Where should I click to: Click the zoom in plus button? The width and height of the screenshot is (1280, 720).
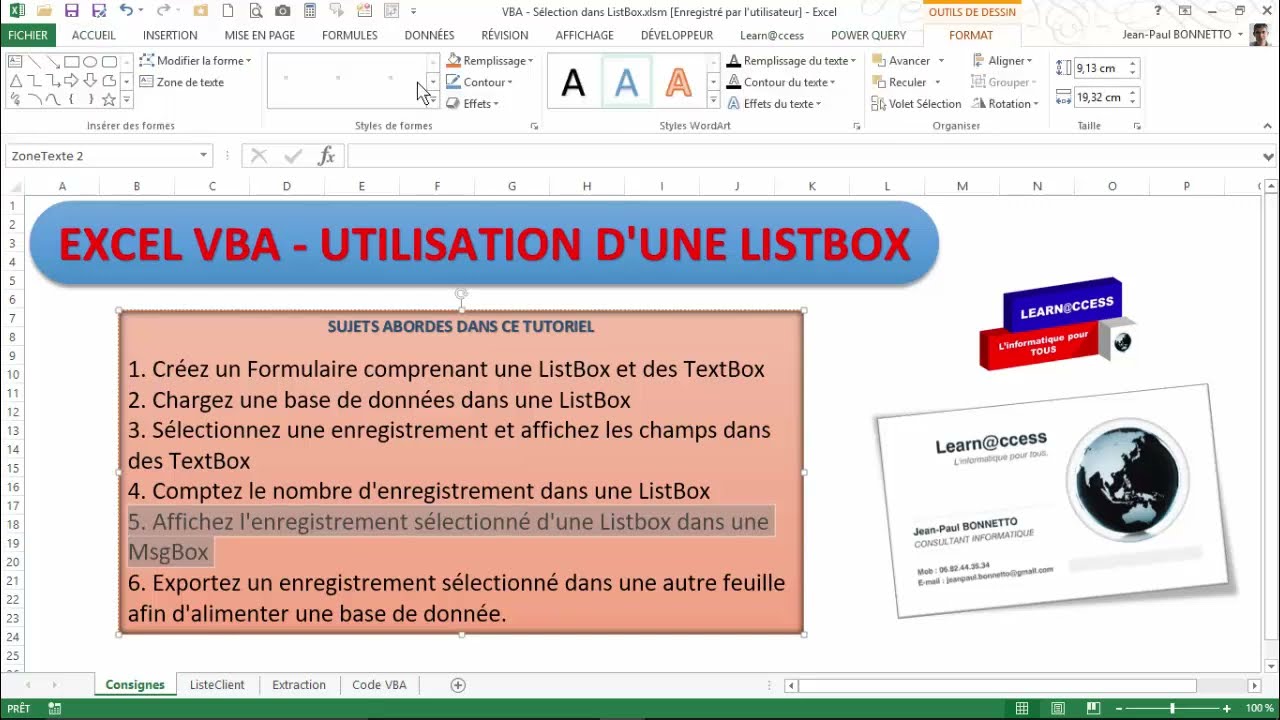(1227, 709)
